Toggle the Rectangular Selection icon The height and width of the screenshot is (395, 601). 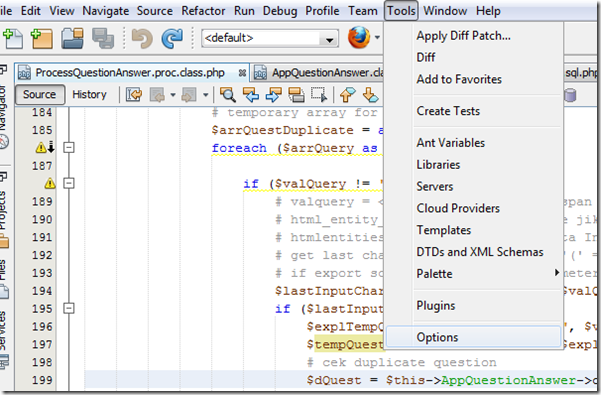pyautogui.click(x=319, y=94)
